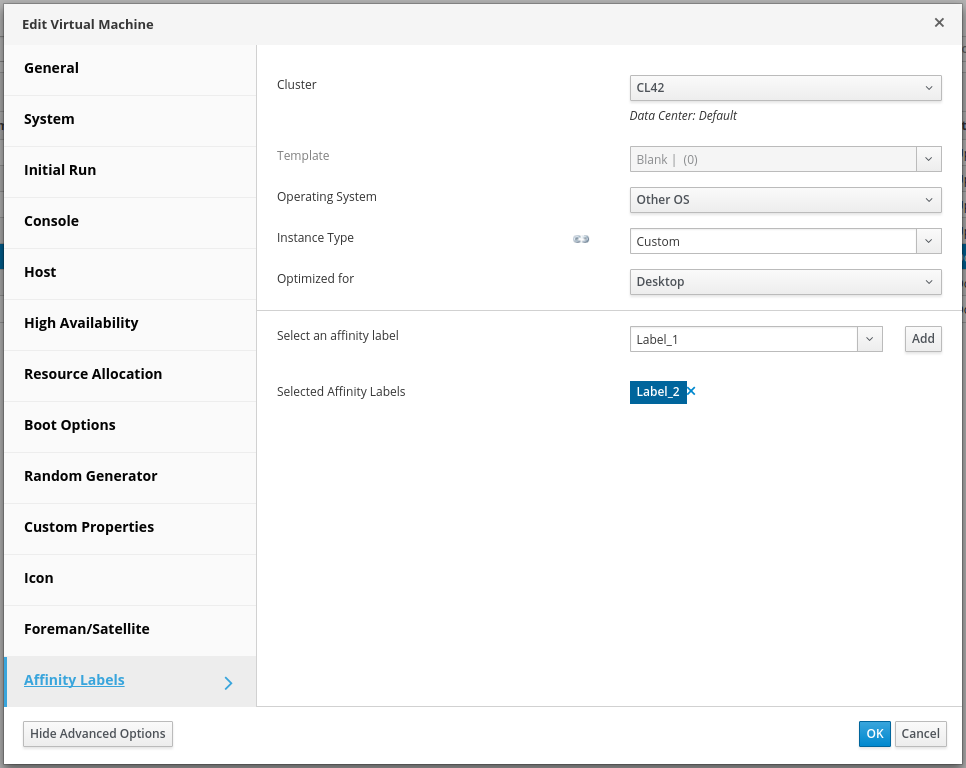966x768 pixels.
Task: Expand the affinity label selector arrow
Action: click(870, 339)
